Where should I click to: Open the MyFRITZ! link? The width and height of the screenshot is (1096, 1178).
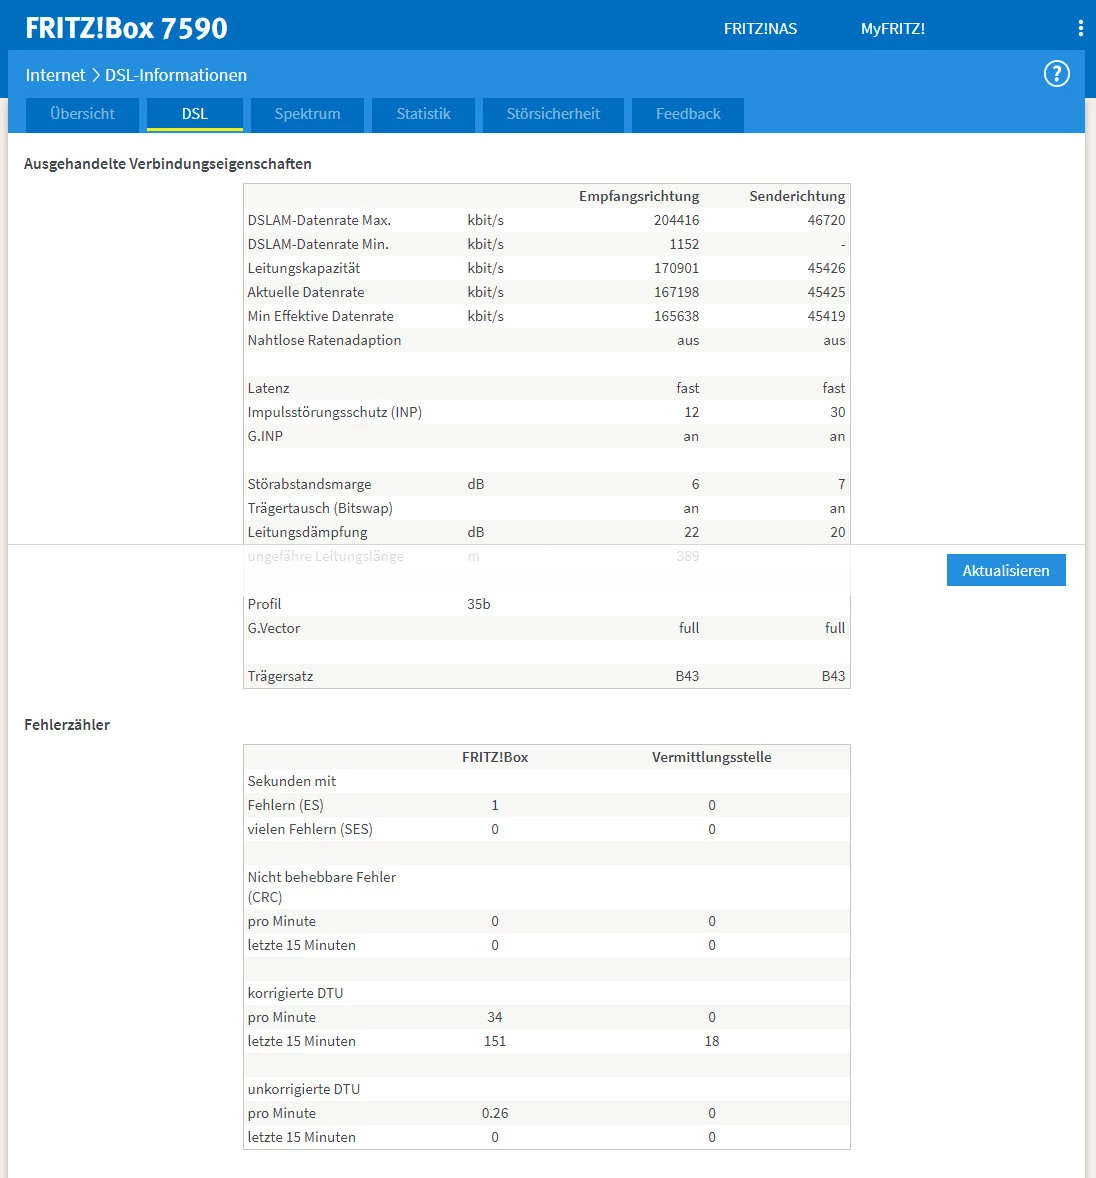point(892,29)
